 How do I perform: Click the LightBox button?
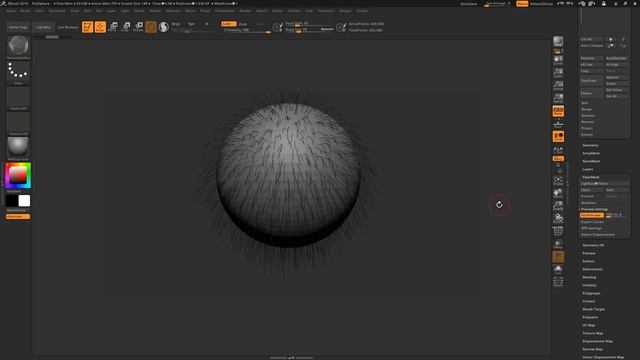pyautogui.click(x=43, y=27)
